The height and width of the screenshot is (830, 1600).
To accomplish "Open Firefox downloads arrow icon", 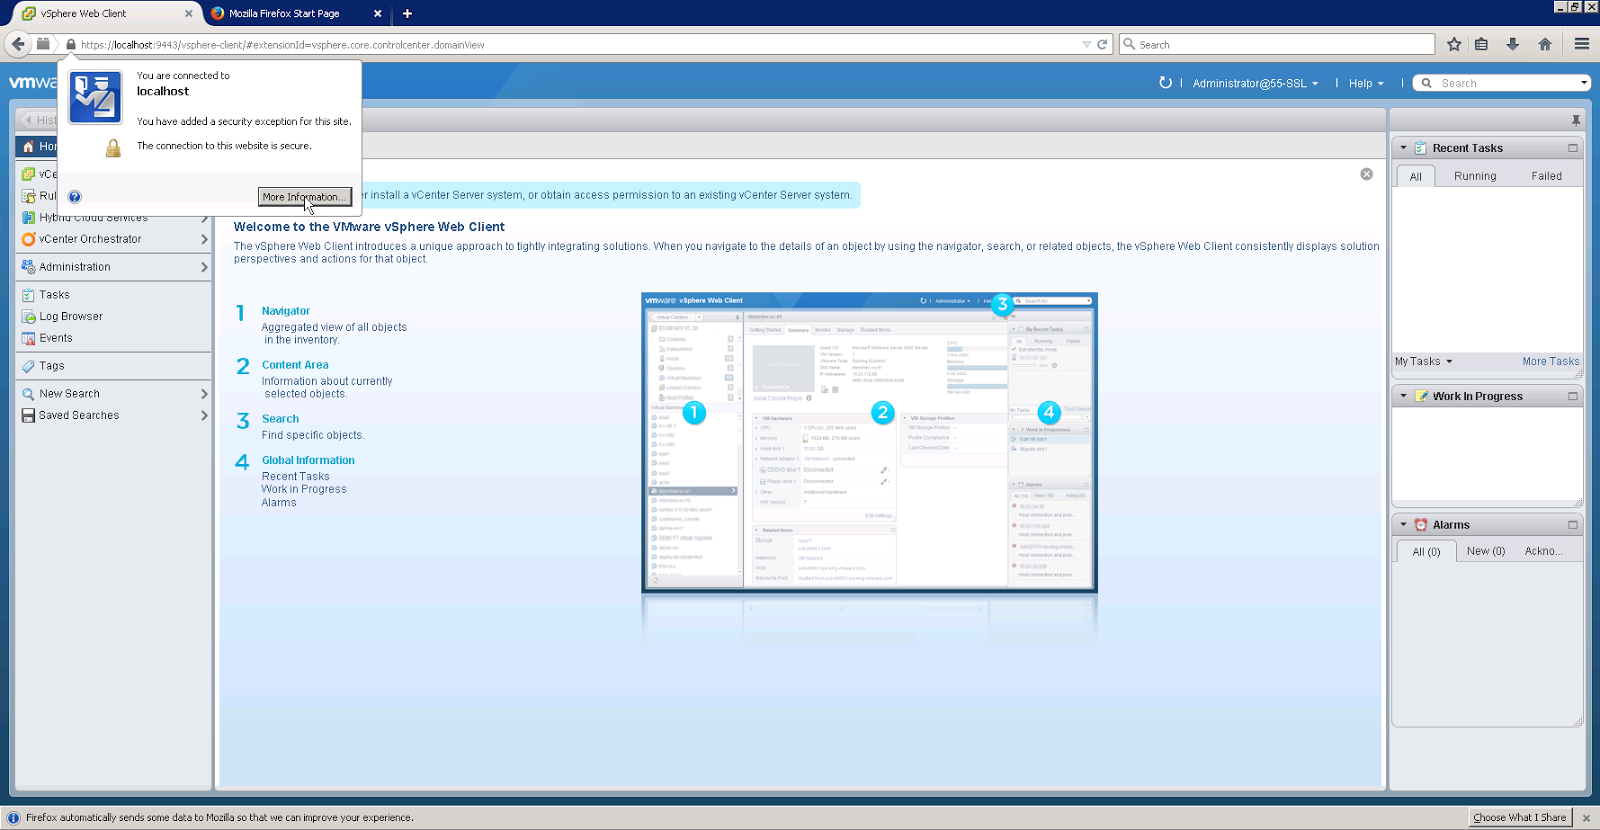I will (x=1513, y=44).
